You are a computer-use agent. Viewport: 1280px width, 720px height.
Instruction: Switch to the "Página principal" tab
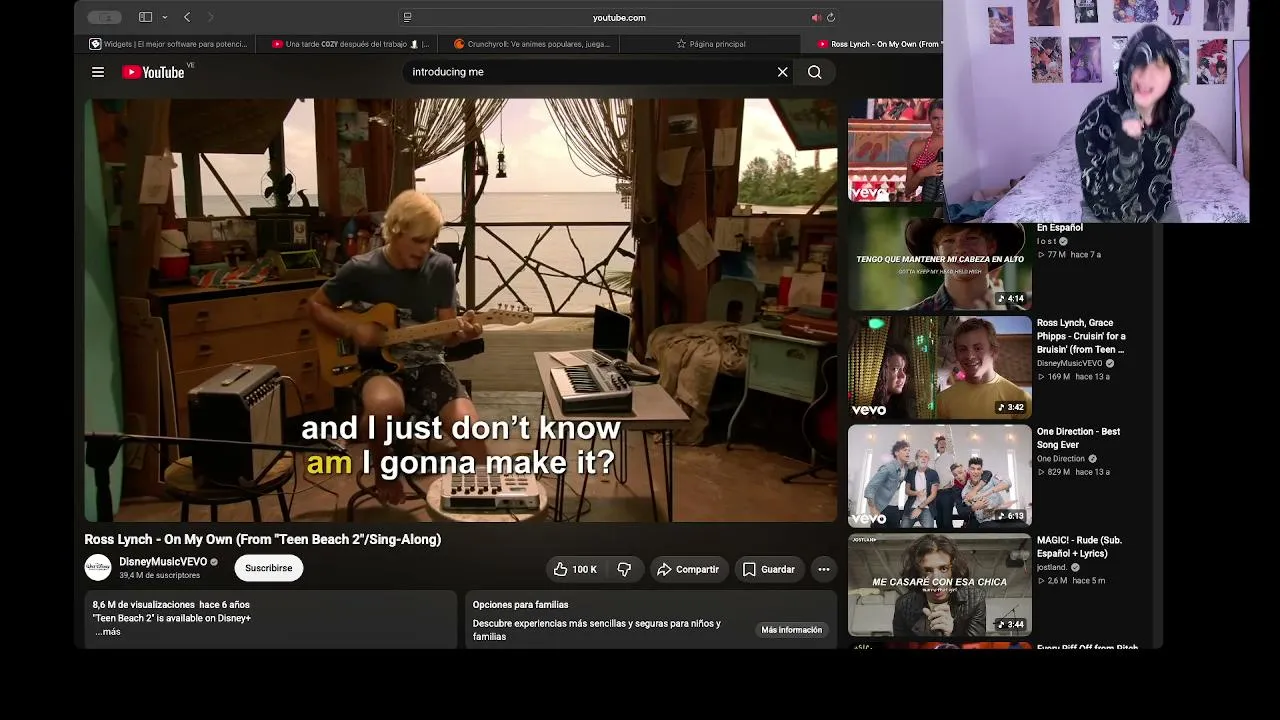[710, 44]
